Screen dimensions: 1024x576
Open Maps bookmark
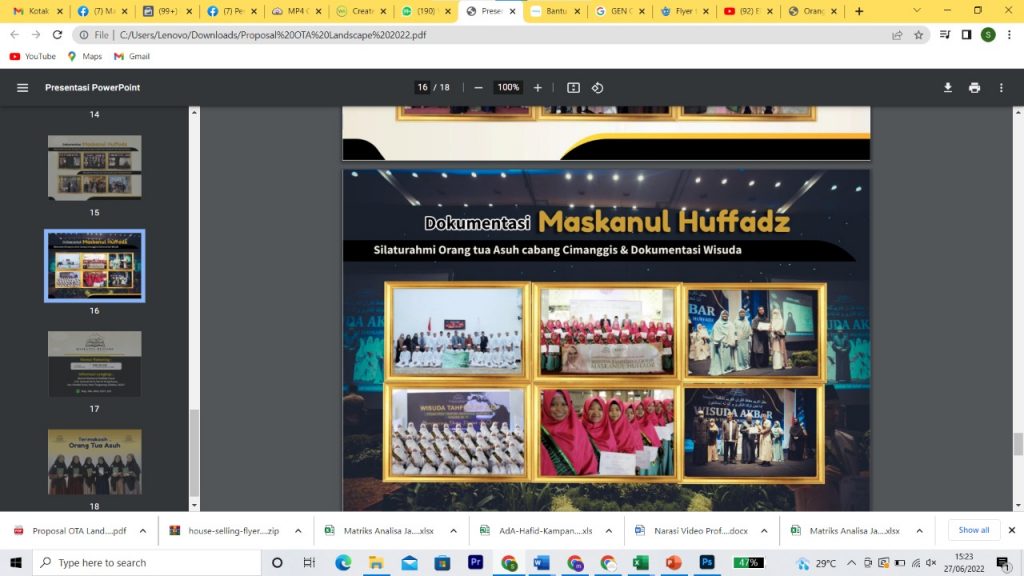click(85, 56)
